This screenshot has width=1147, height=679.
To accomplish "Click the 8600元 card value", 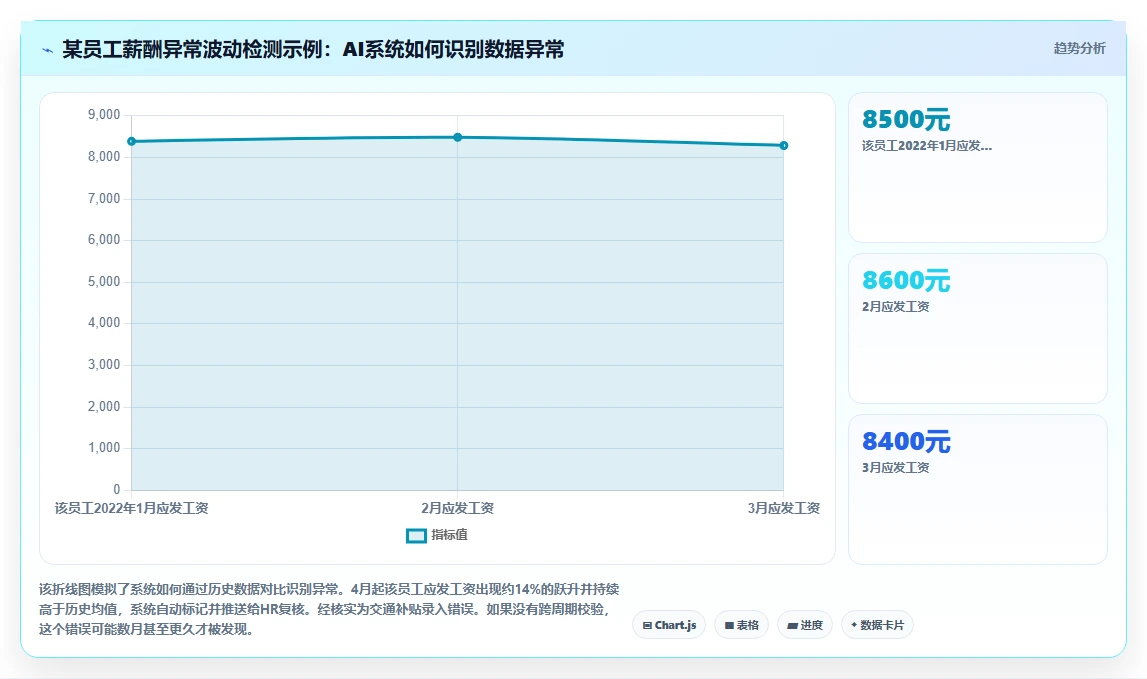I will 906,280.
